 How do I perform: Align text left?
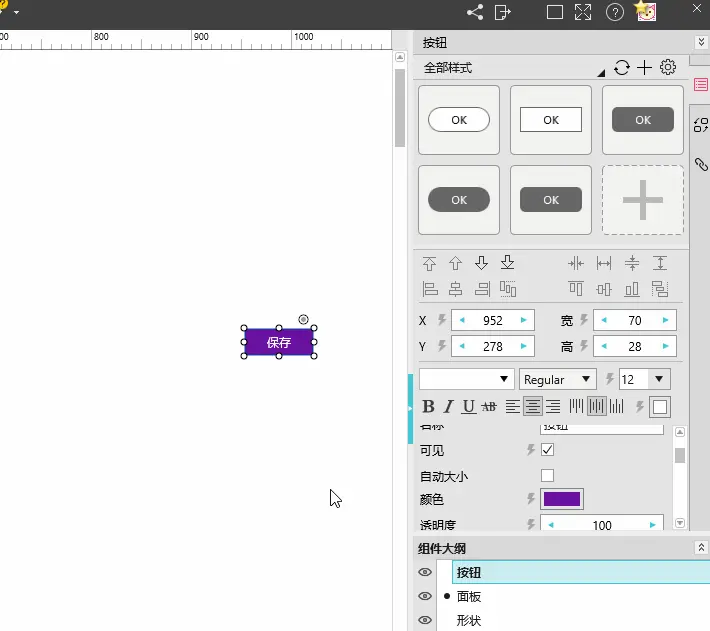pos(513,406)
